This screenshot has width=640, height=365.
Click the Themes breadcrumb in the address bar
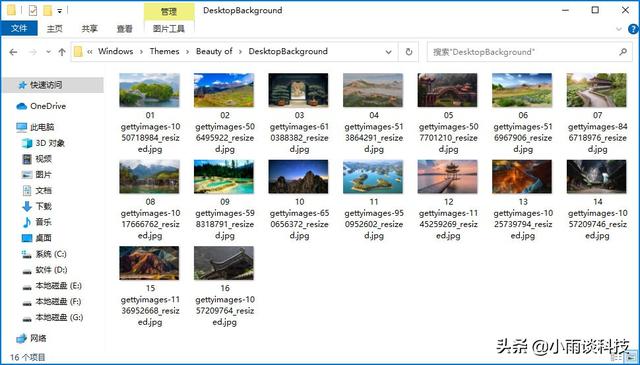164,51
